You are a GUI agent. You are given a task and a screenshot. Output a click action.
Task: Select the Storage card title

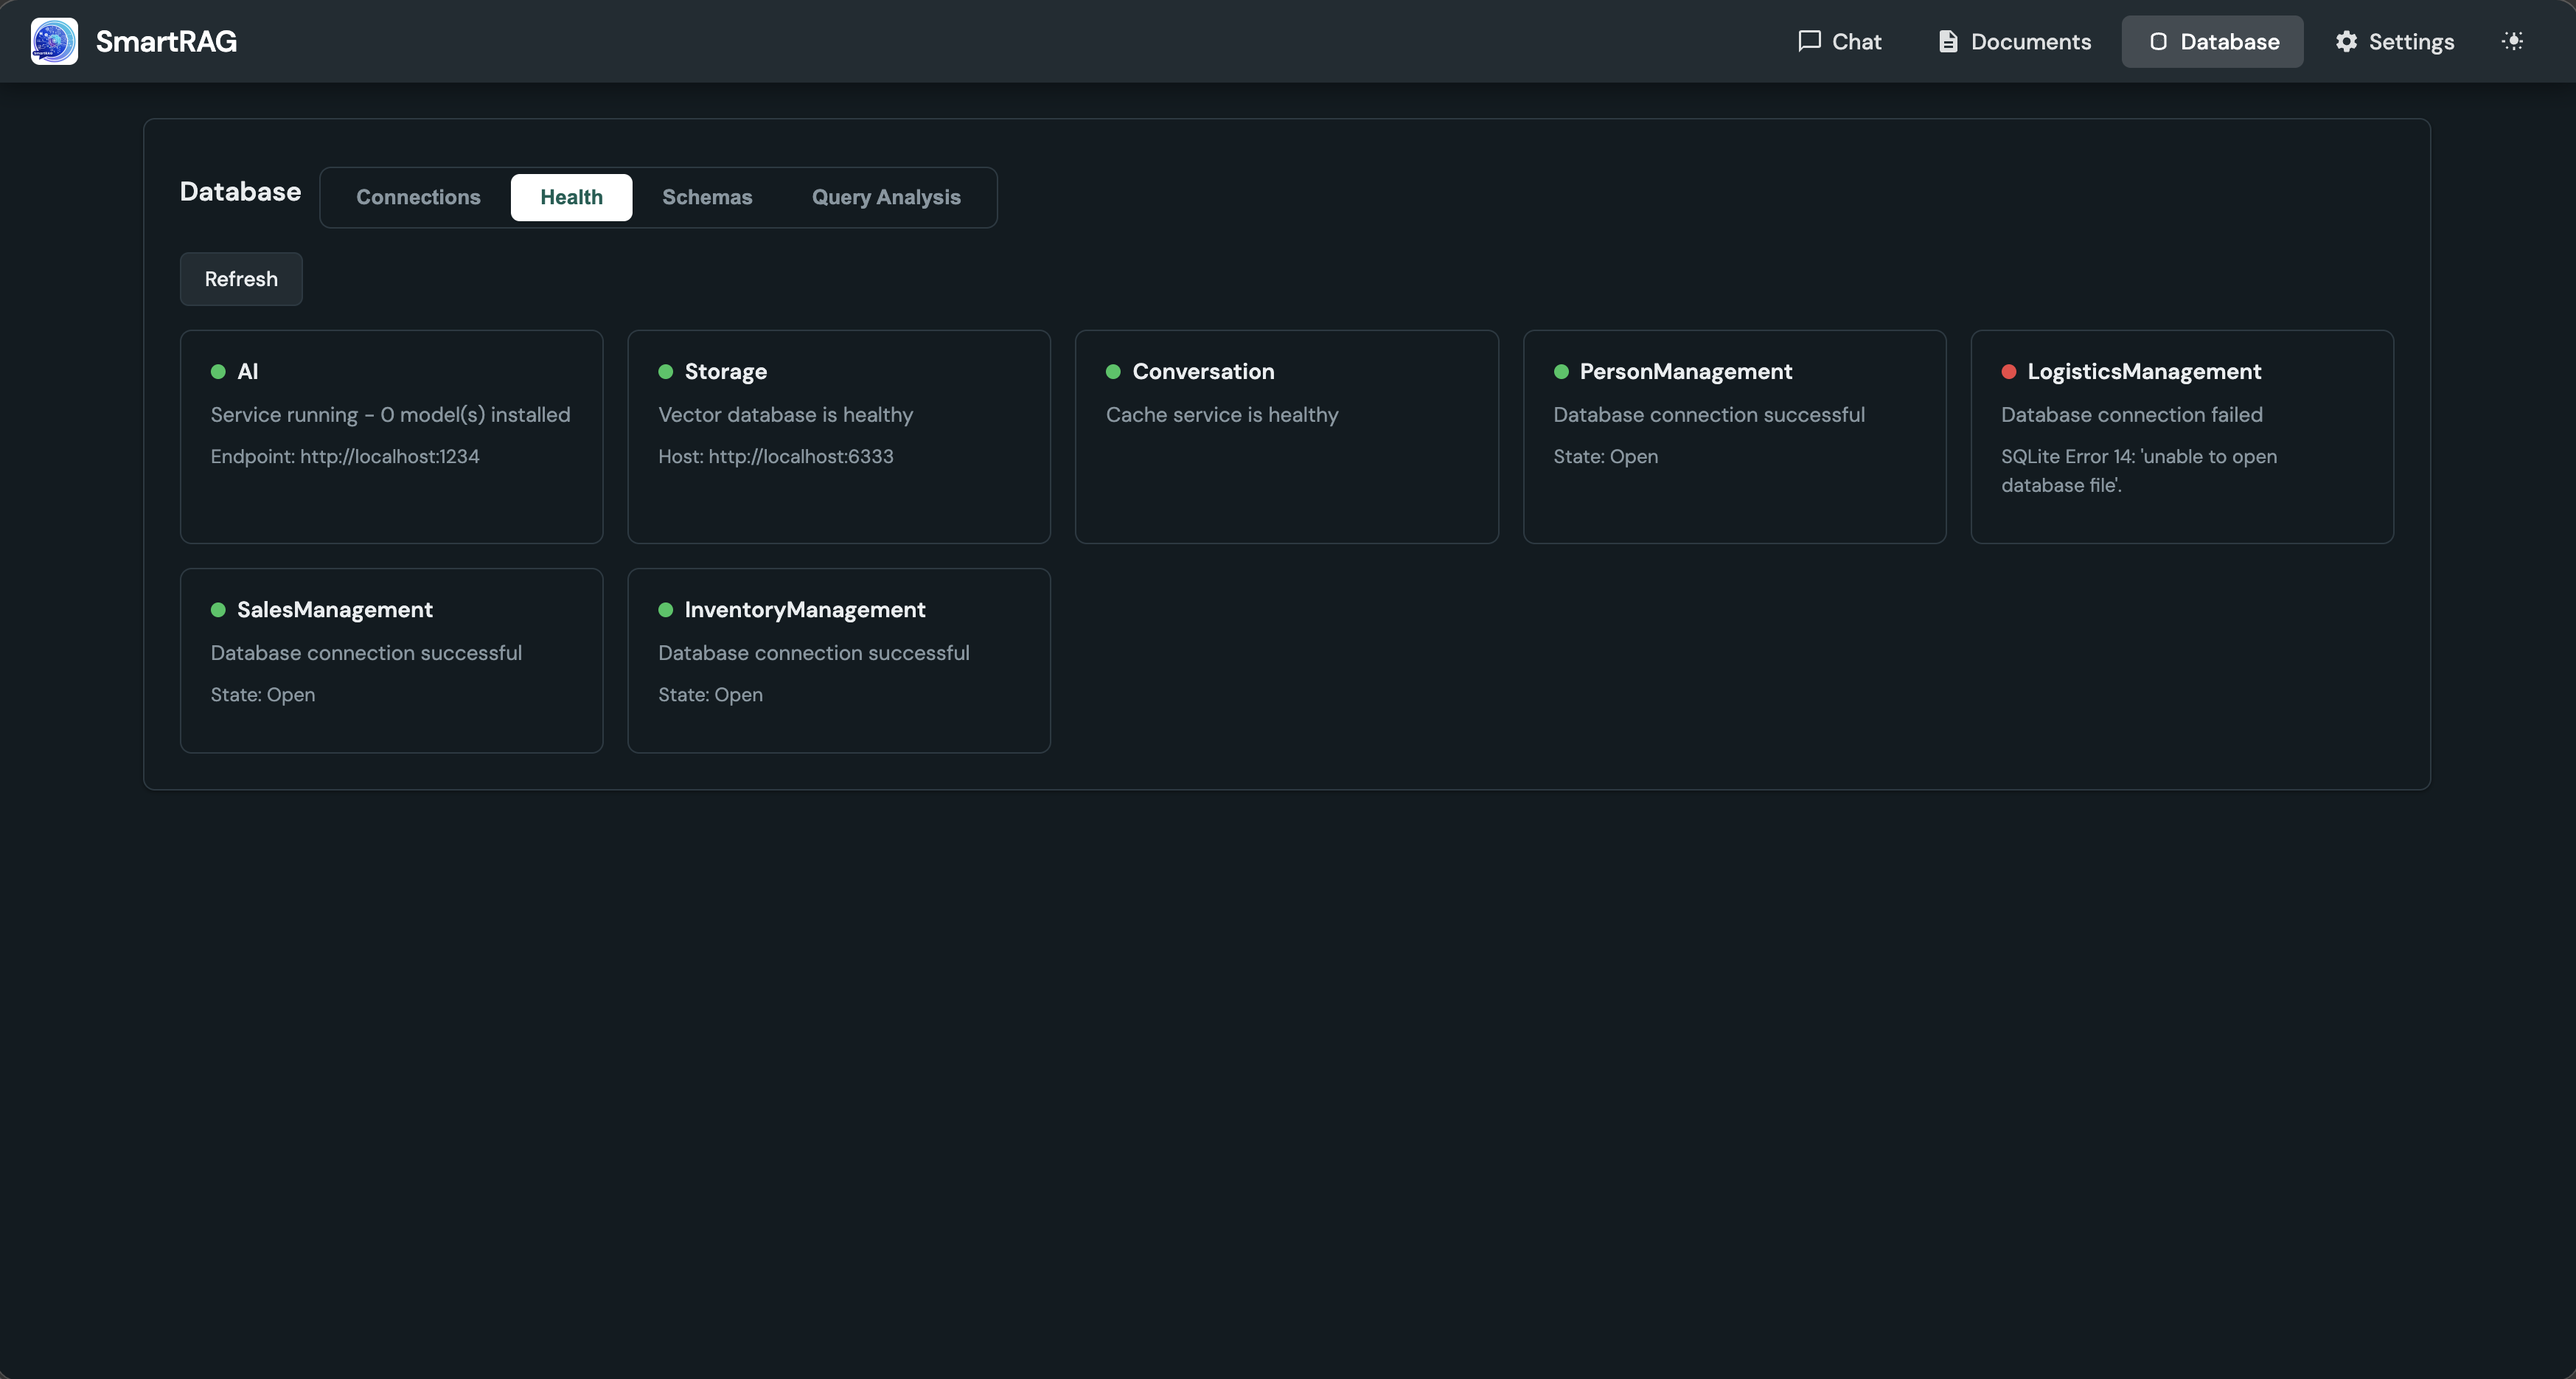(726, 372)
